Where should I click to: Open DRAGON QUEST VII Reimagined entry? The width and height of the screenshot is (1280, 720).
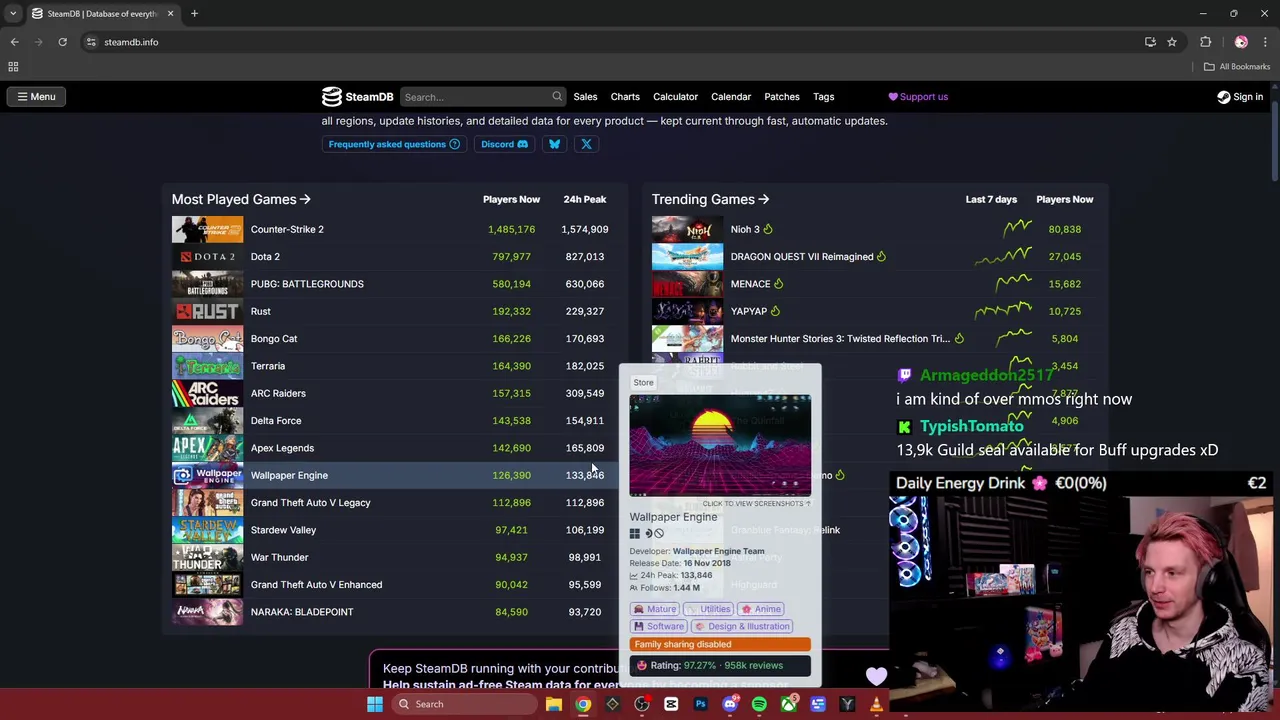(876, 257)
